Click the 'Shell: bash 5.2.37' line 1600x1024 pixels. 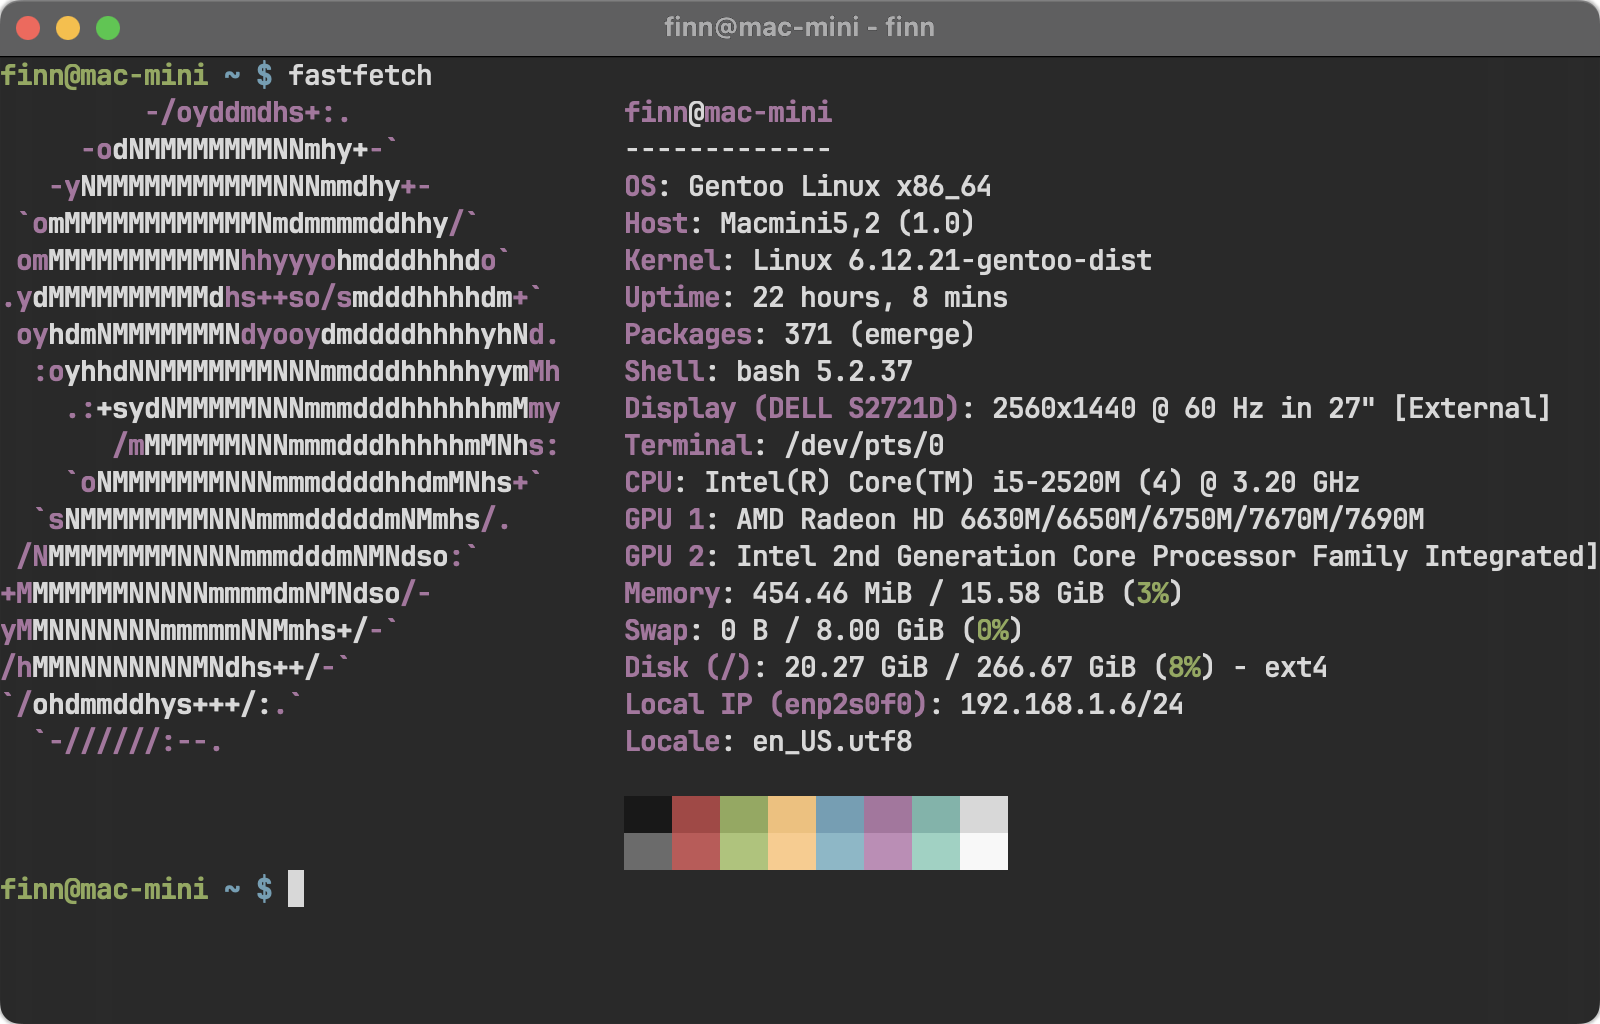coord(768,371)
